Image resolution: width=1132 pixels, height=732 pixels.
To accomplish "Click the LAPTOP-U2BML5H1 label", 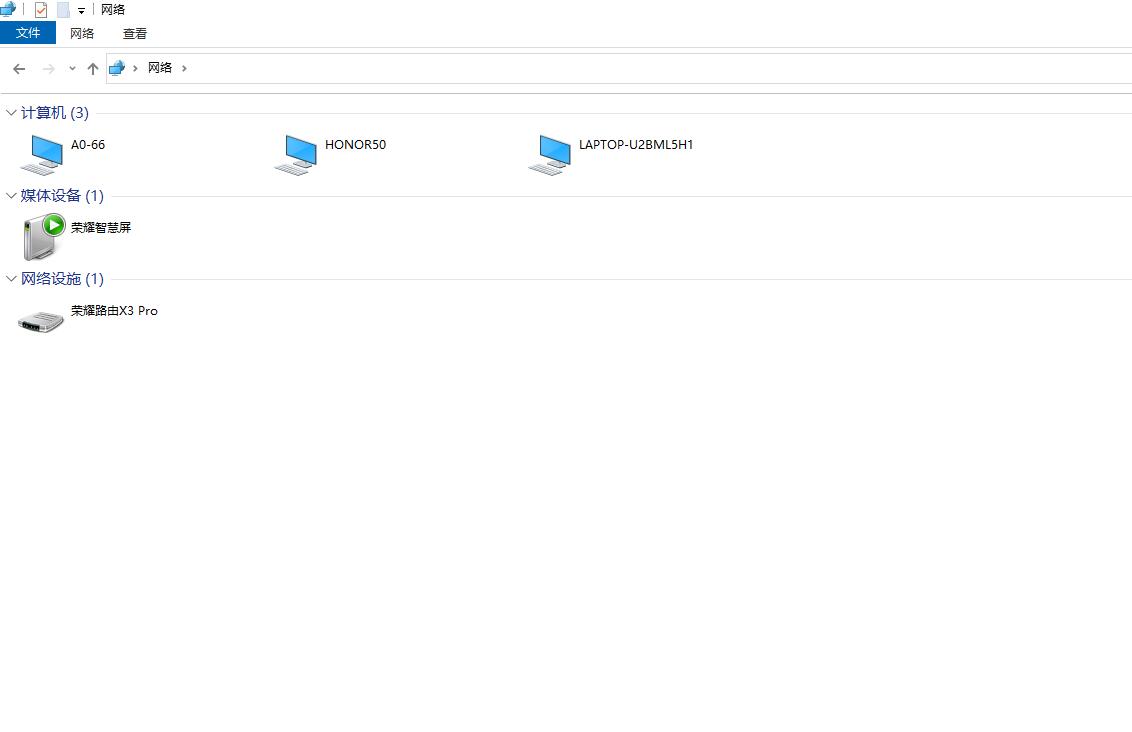I will pyautogui.click(x=636, y=144).
